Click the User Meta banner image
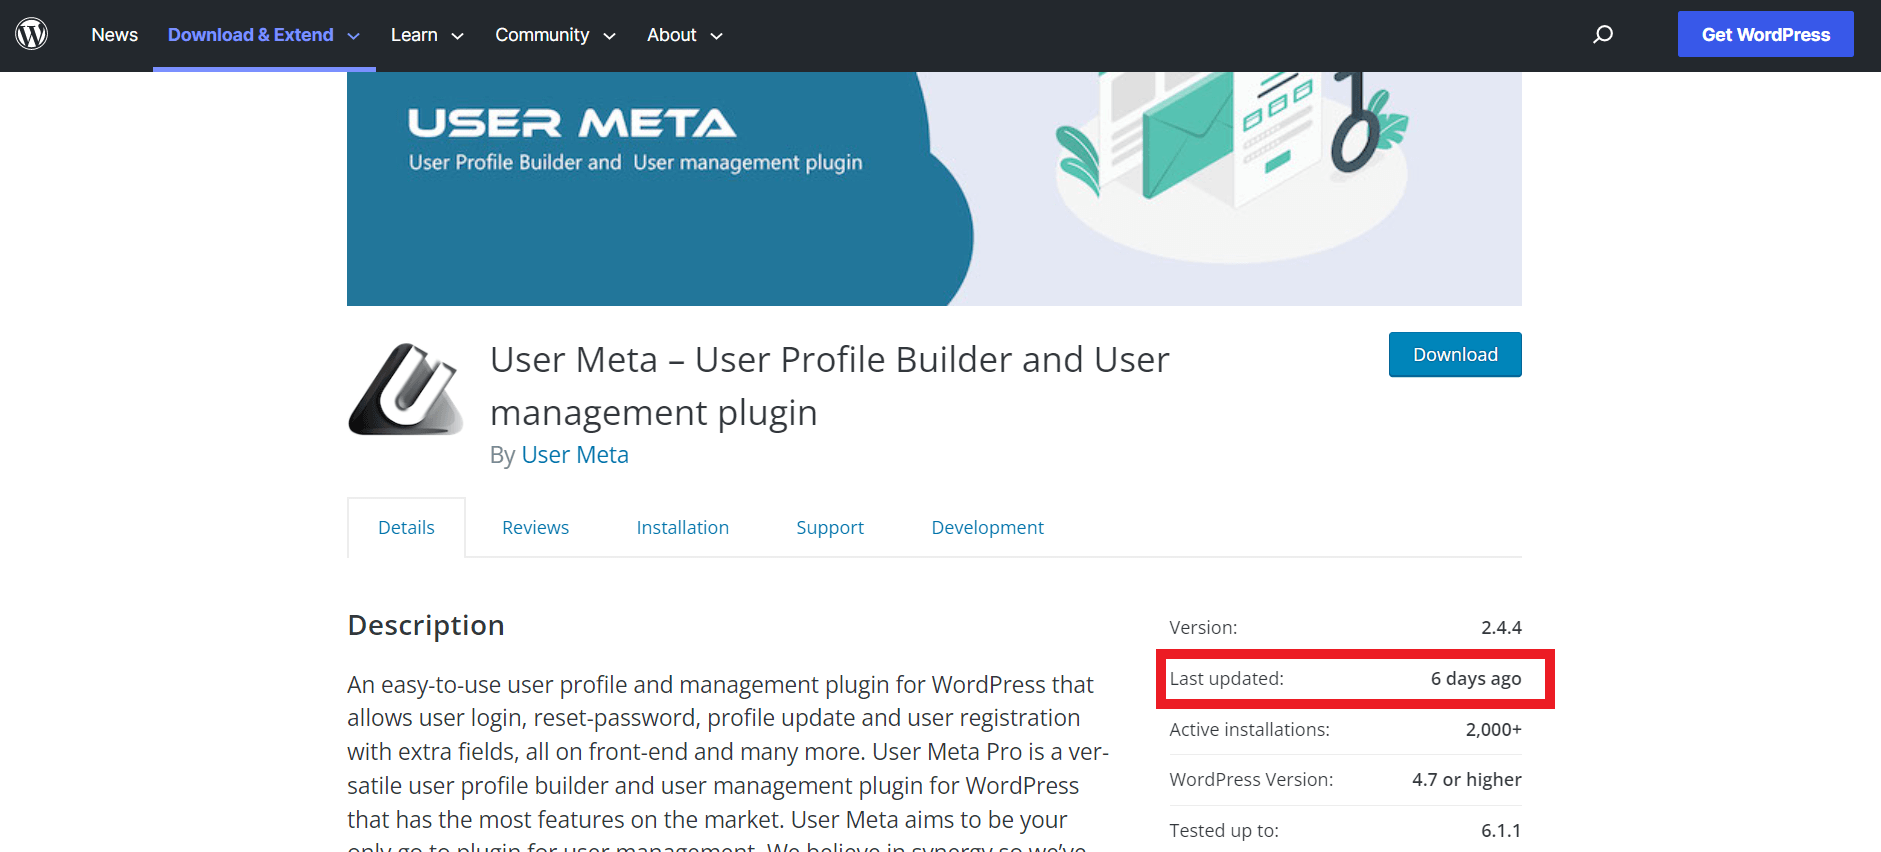Viewport: 1881px width, 852px height. point(934,188)
